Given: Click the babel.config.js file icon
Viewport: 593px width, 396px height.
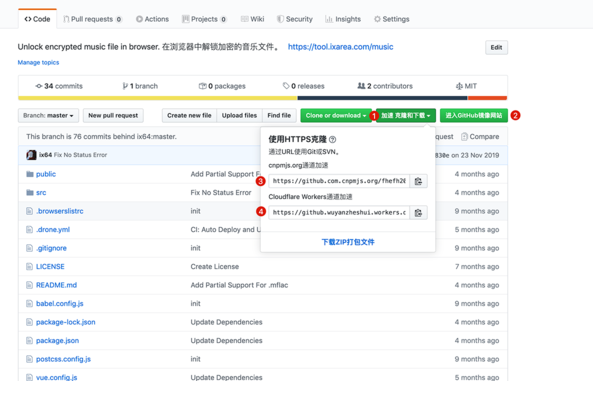Looking at the screenshot, I should (29, 304).
